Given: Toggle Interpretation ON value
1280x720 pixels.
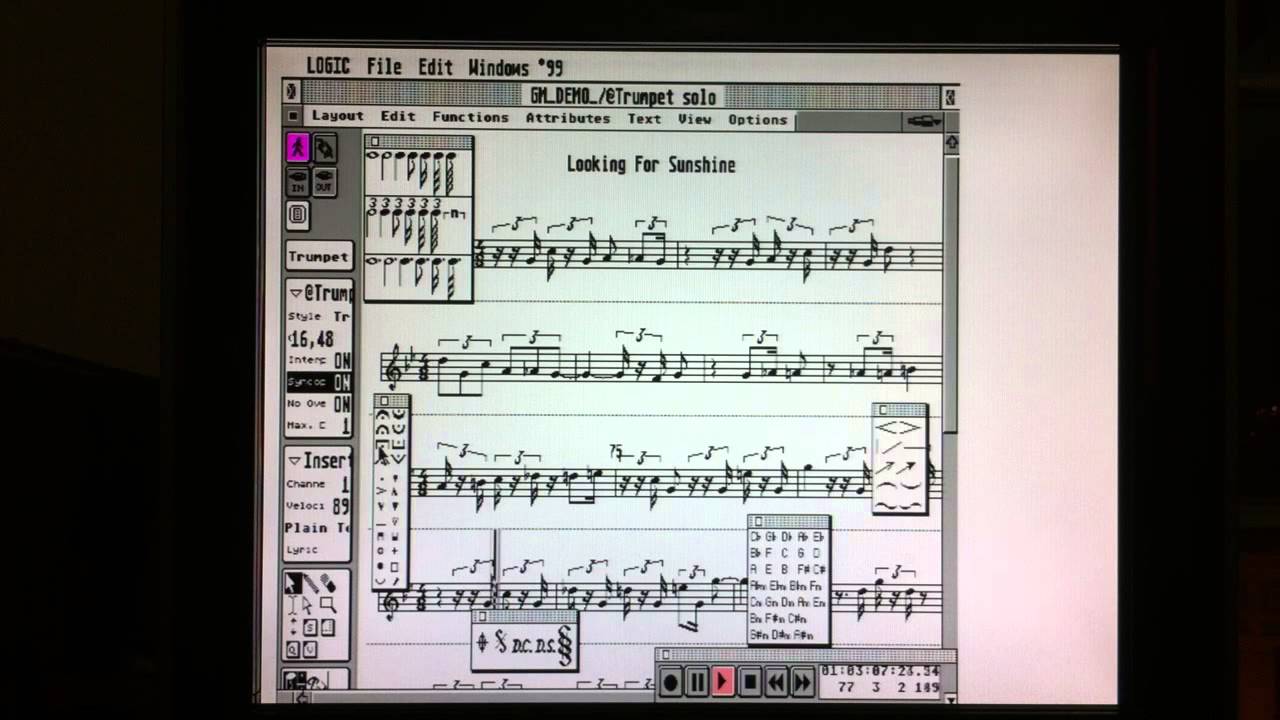Looking at the screenshot, I should 342,361.
